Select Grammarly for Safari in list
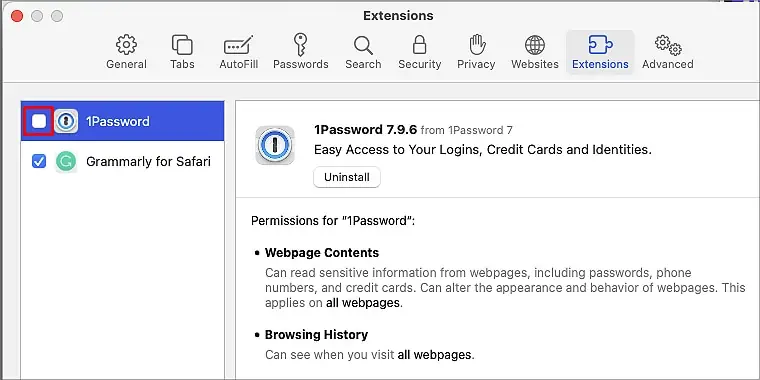 point(123,161)
